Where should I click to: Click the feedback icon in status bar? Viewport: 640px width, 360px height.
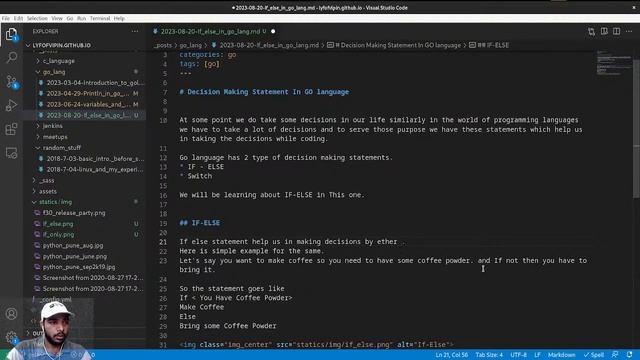(x=615, y=355)
